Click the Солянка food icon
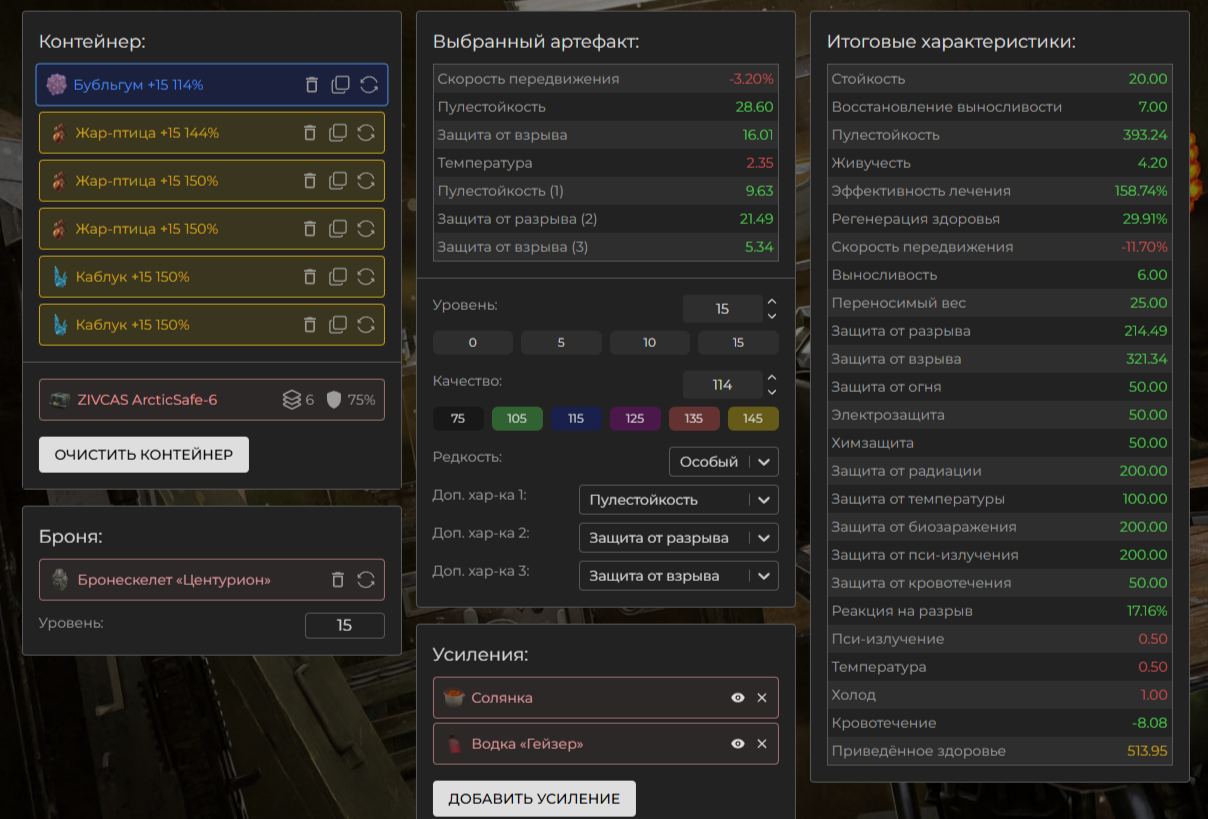Image resolution: width=1208 pixels, height=819 pixels. [x=455, y=697]
